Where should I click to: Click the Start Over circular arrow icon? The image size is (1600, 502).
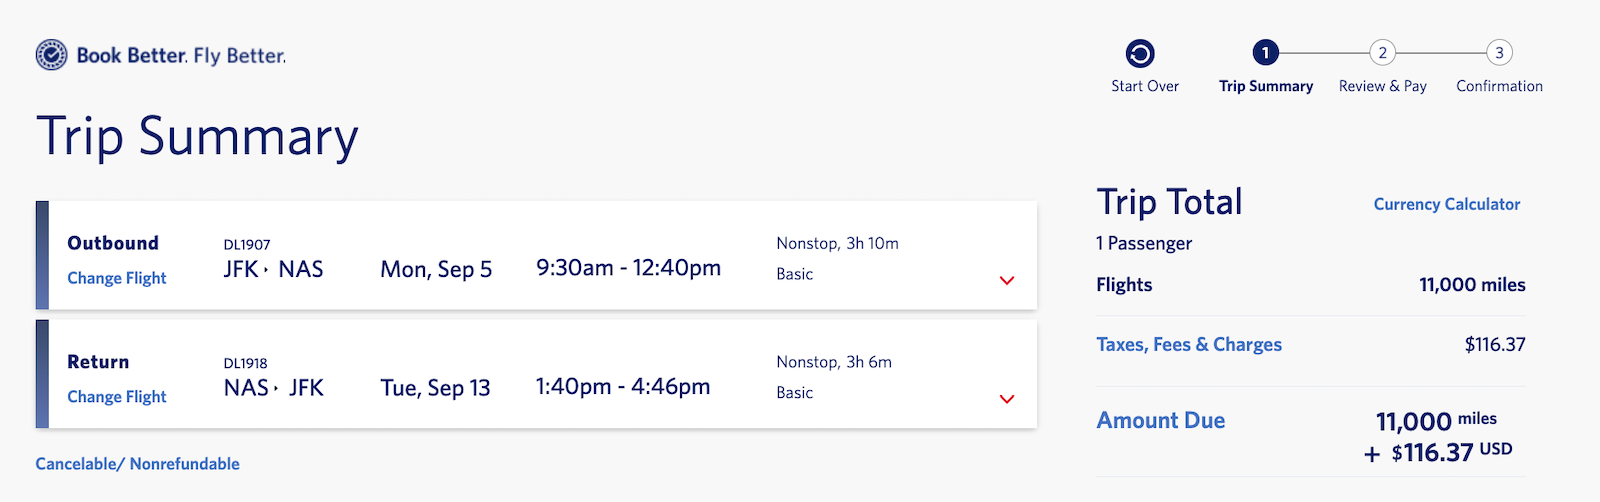tap(1140, 53)
